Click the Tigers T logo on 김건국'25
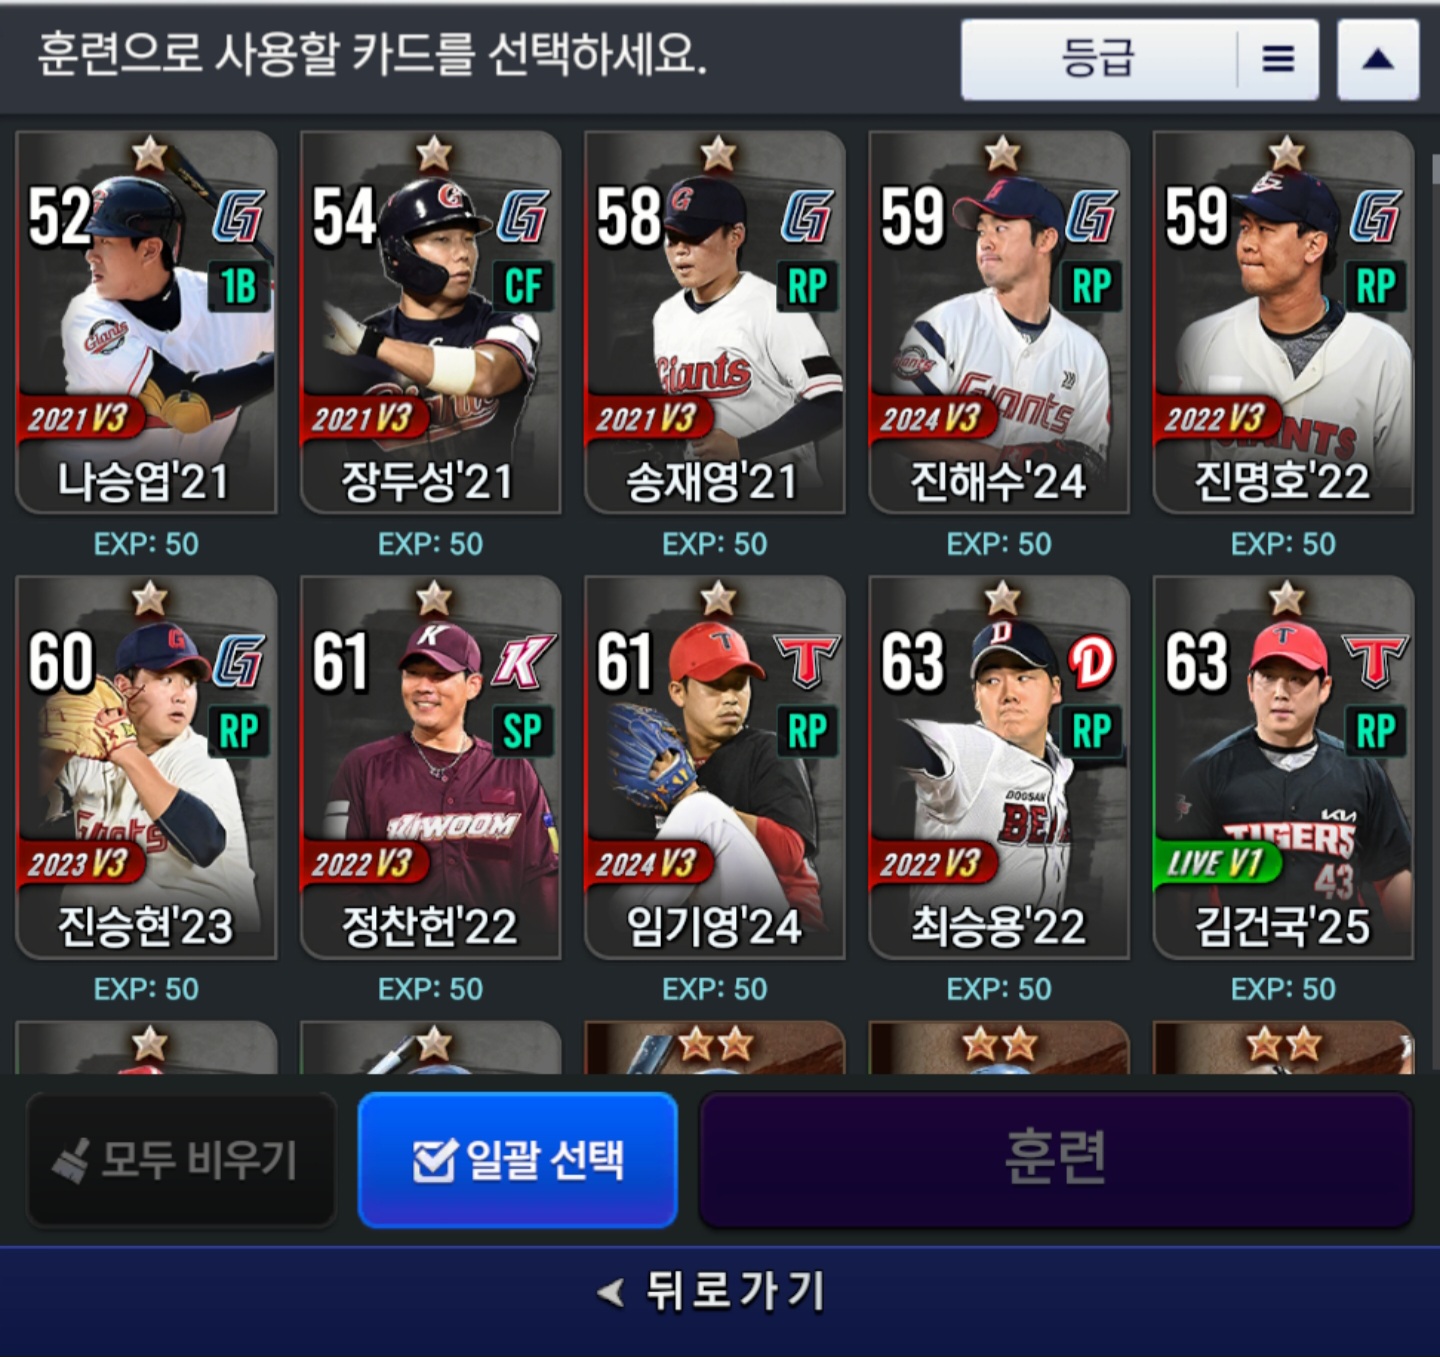The width and height of the screenshot is (1440, 1357). tap(1377, 661)
